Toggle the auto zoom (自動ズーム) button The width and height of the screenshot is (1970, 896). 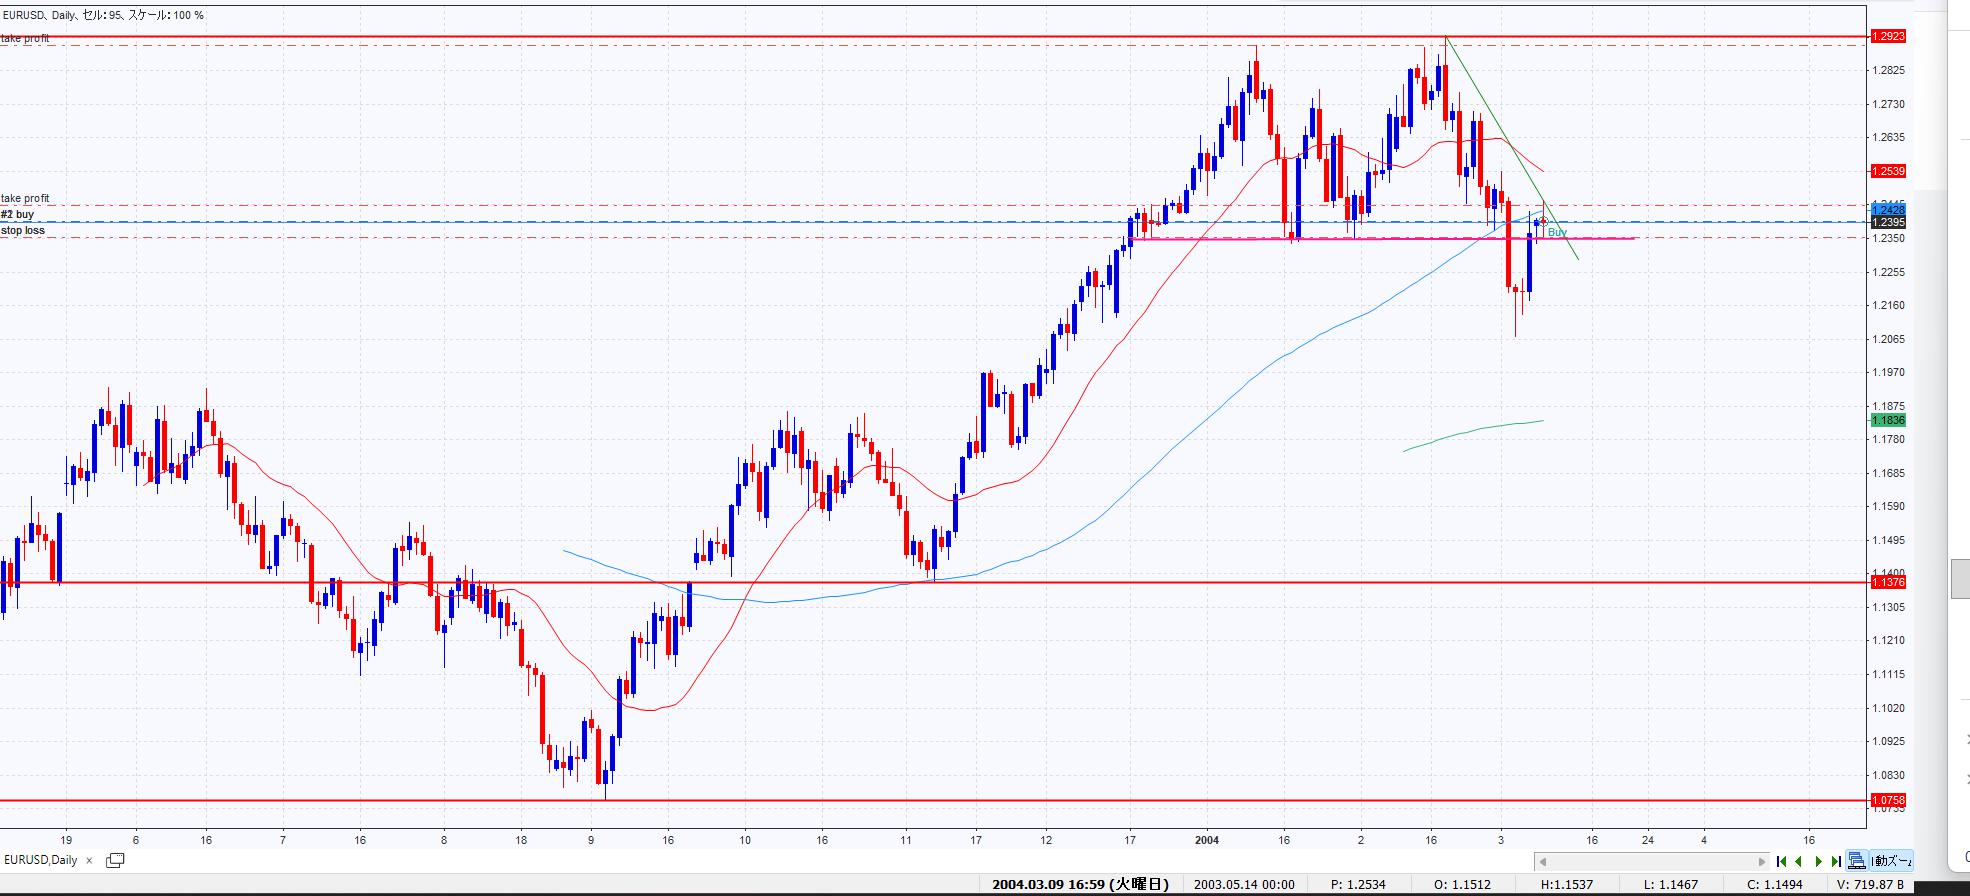point(1891,861)
